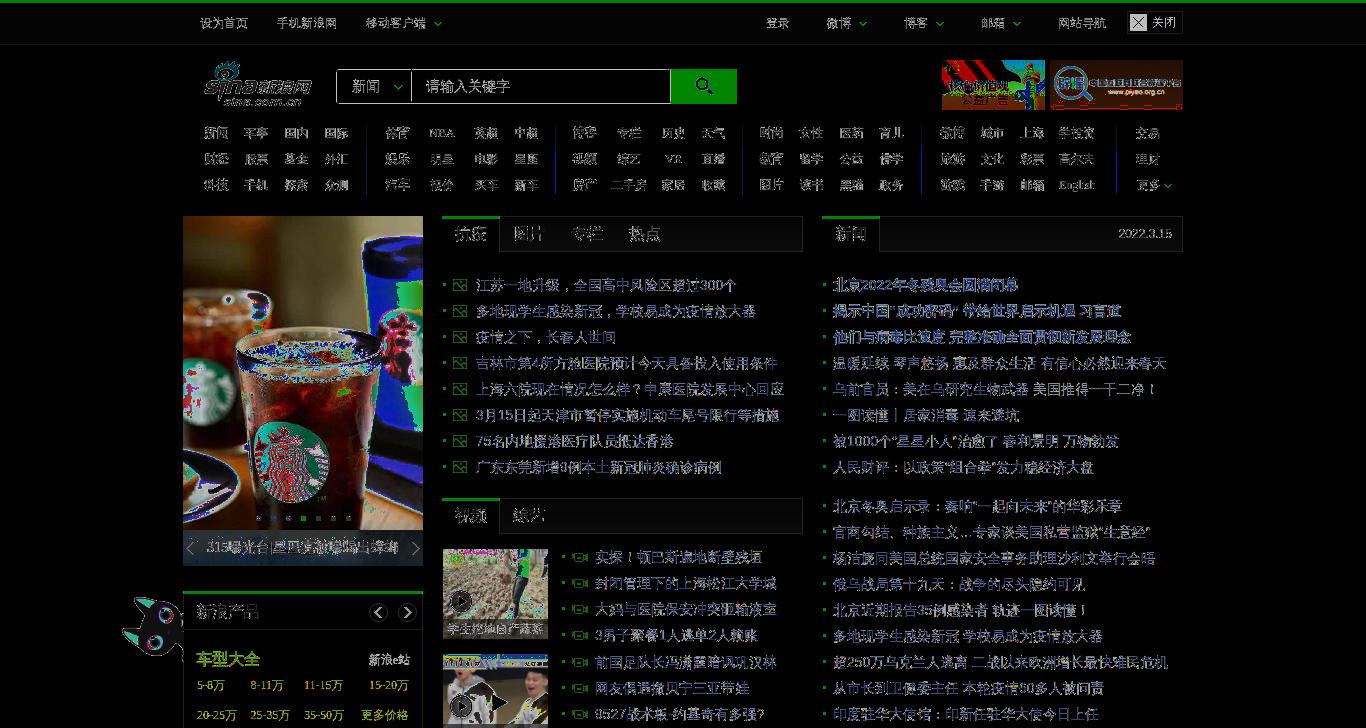Click video icon beside 前国足队长冯潇霆 headline
This screenshot has height=728, width=1366.
[580, 662]
